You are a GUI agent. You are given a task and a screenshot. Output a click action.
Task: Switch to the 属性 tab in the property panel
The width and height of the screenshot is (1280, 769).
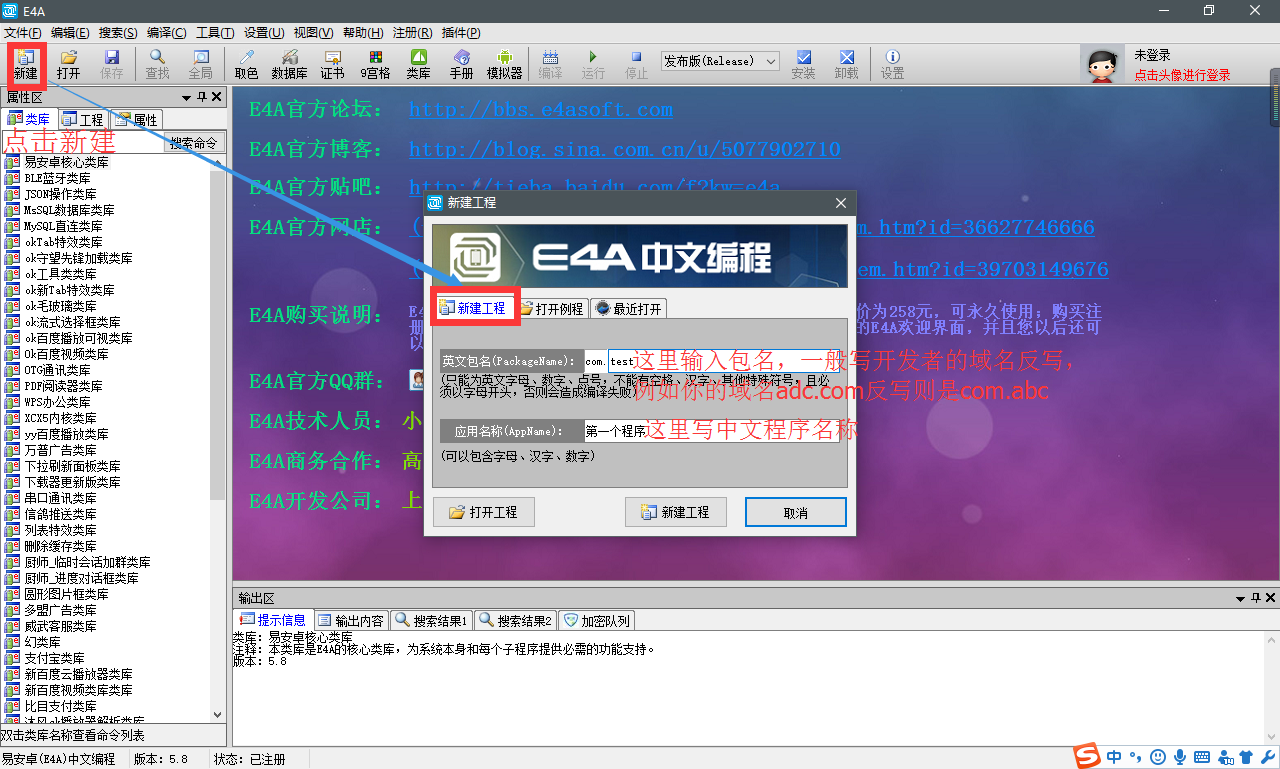point(136,120)
